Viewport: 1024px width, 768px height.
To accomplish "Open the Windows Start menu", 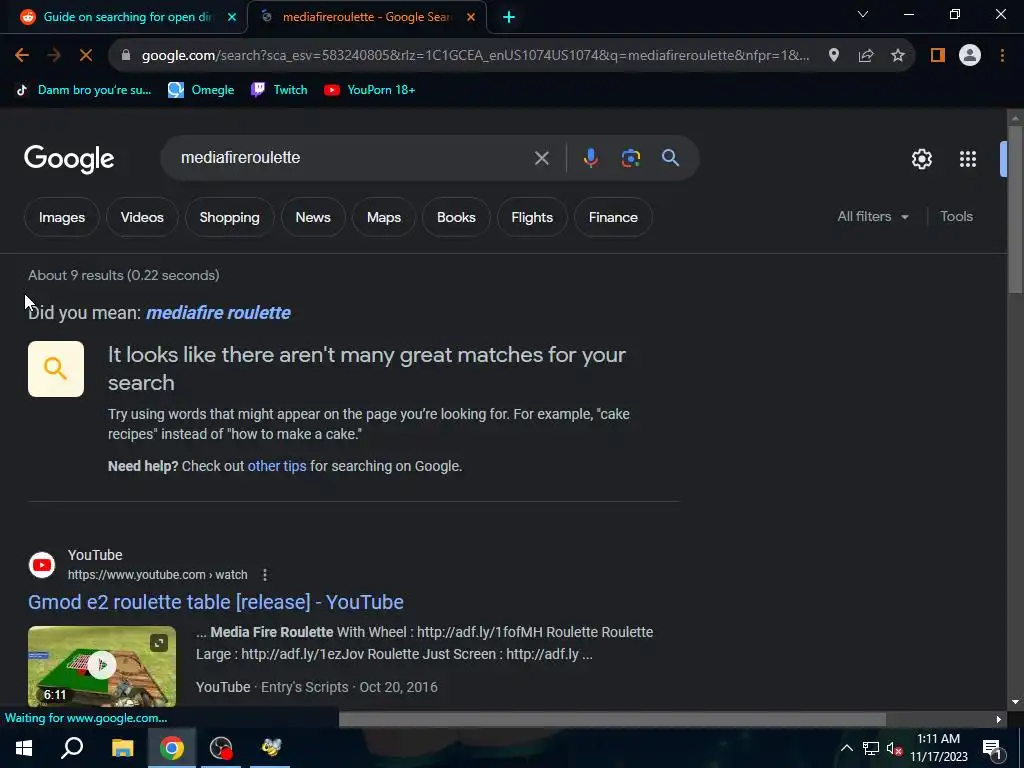I will click(24, 748).
